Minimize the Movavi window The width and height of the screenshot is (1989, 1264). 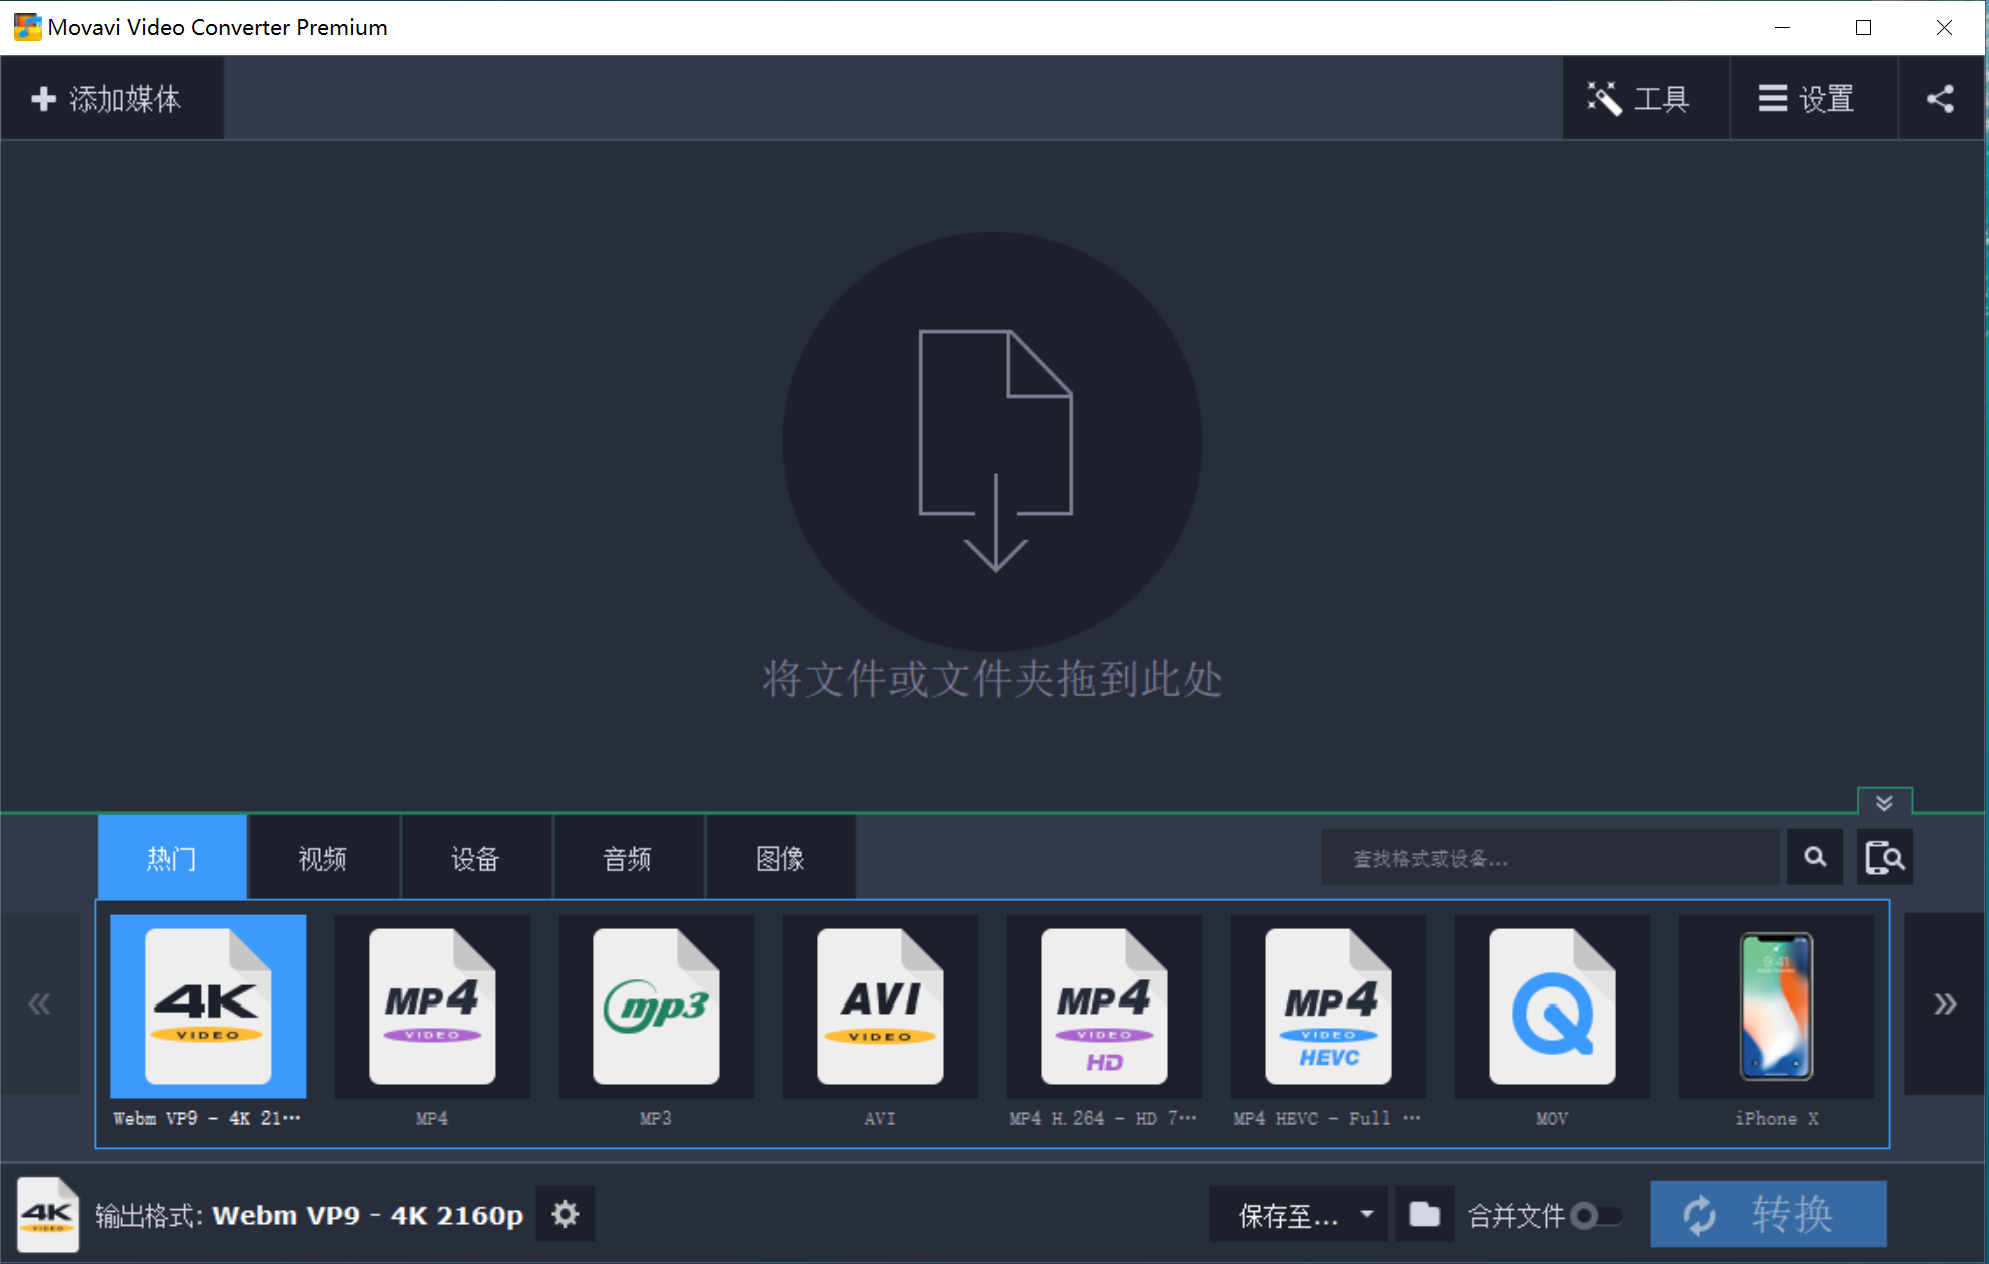tap(1782, 27)
